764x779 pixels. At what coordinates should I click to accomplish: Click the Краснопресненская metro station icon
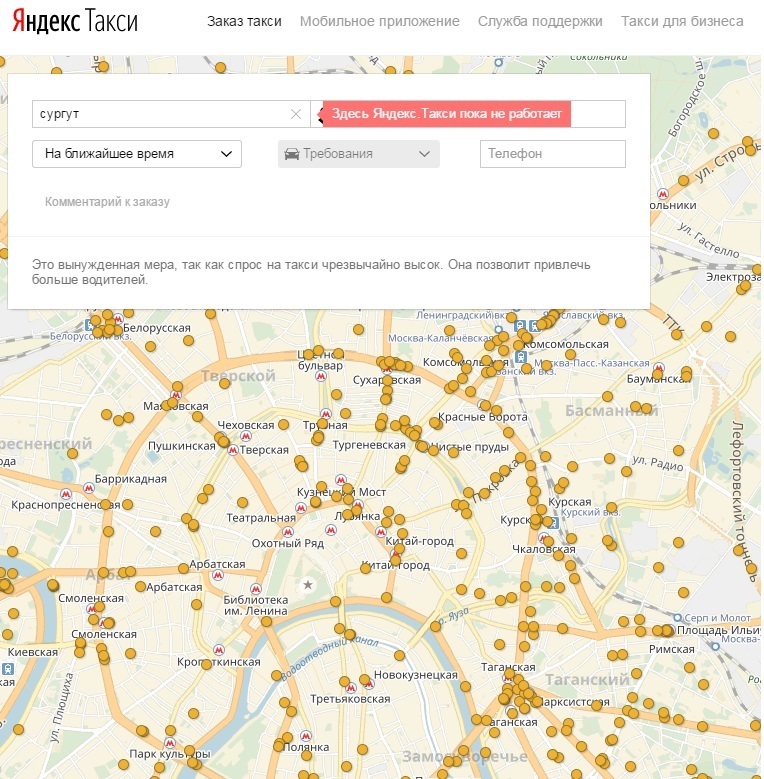point(66,494)
